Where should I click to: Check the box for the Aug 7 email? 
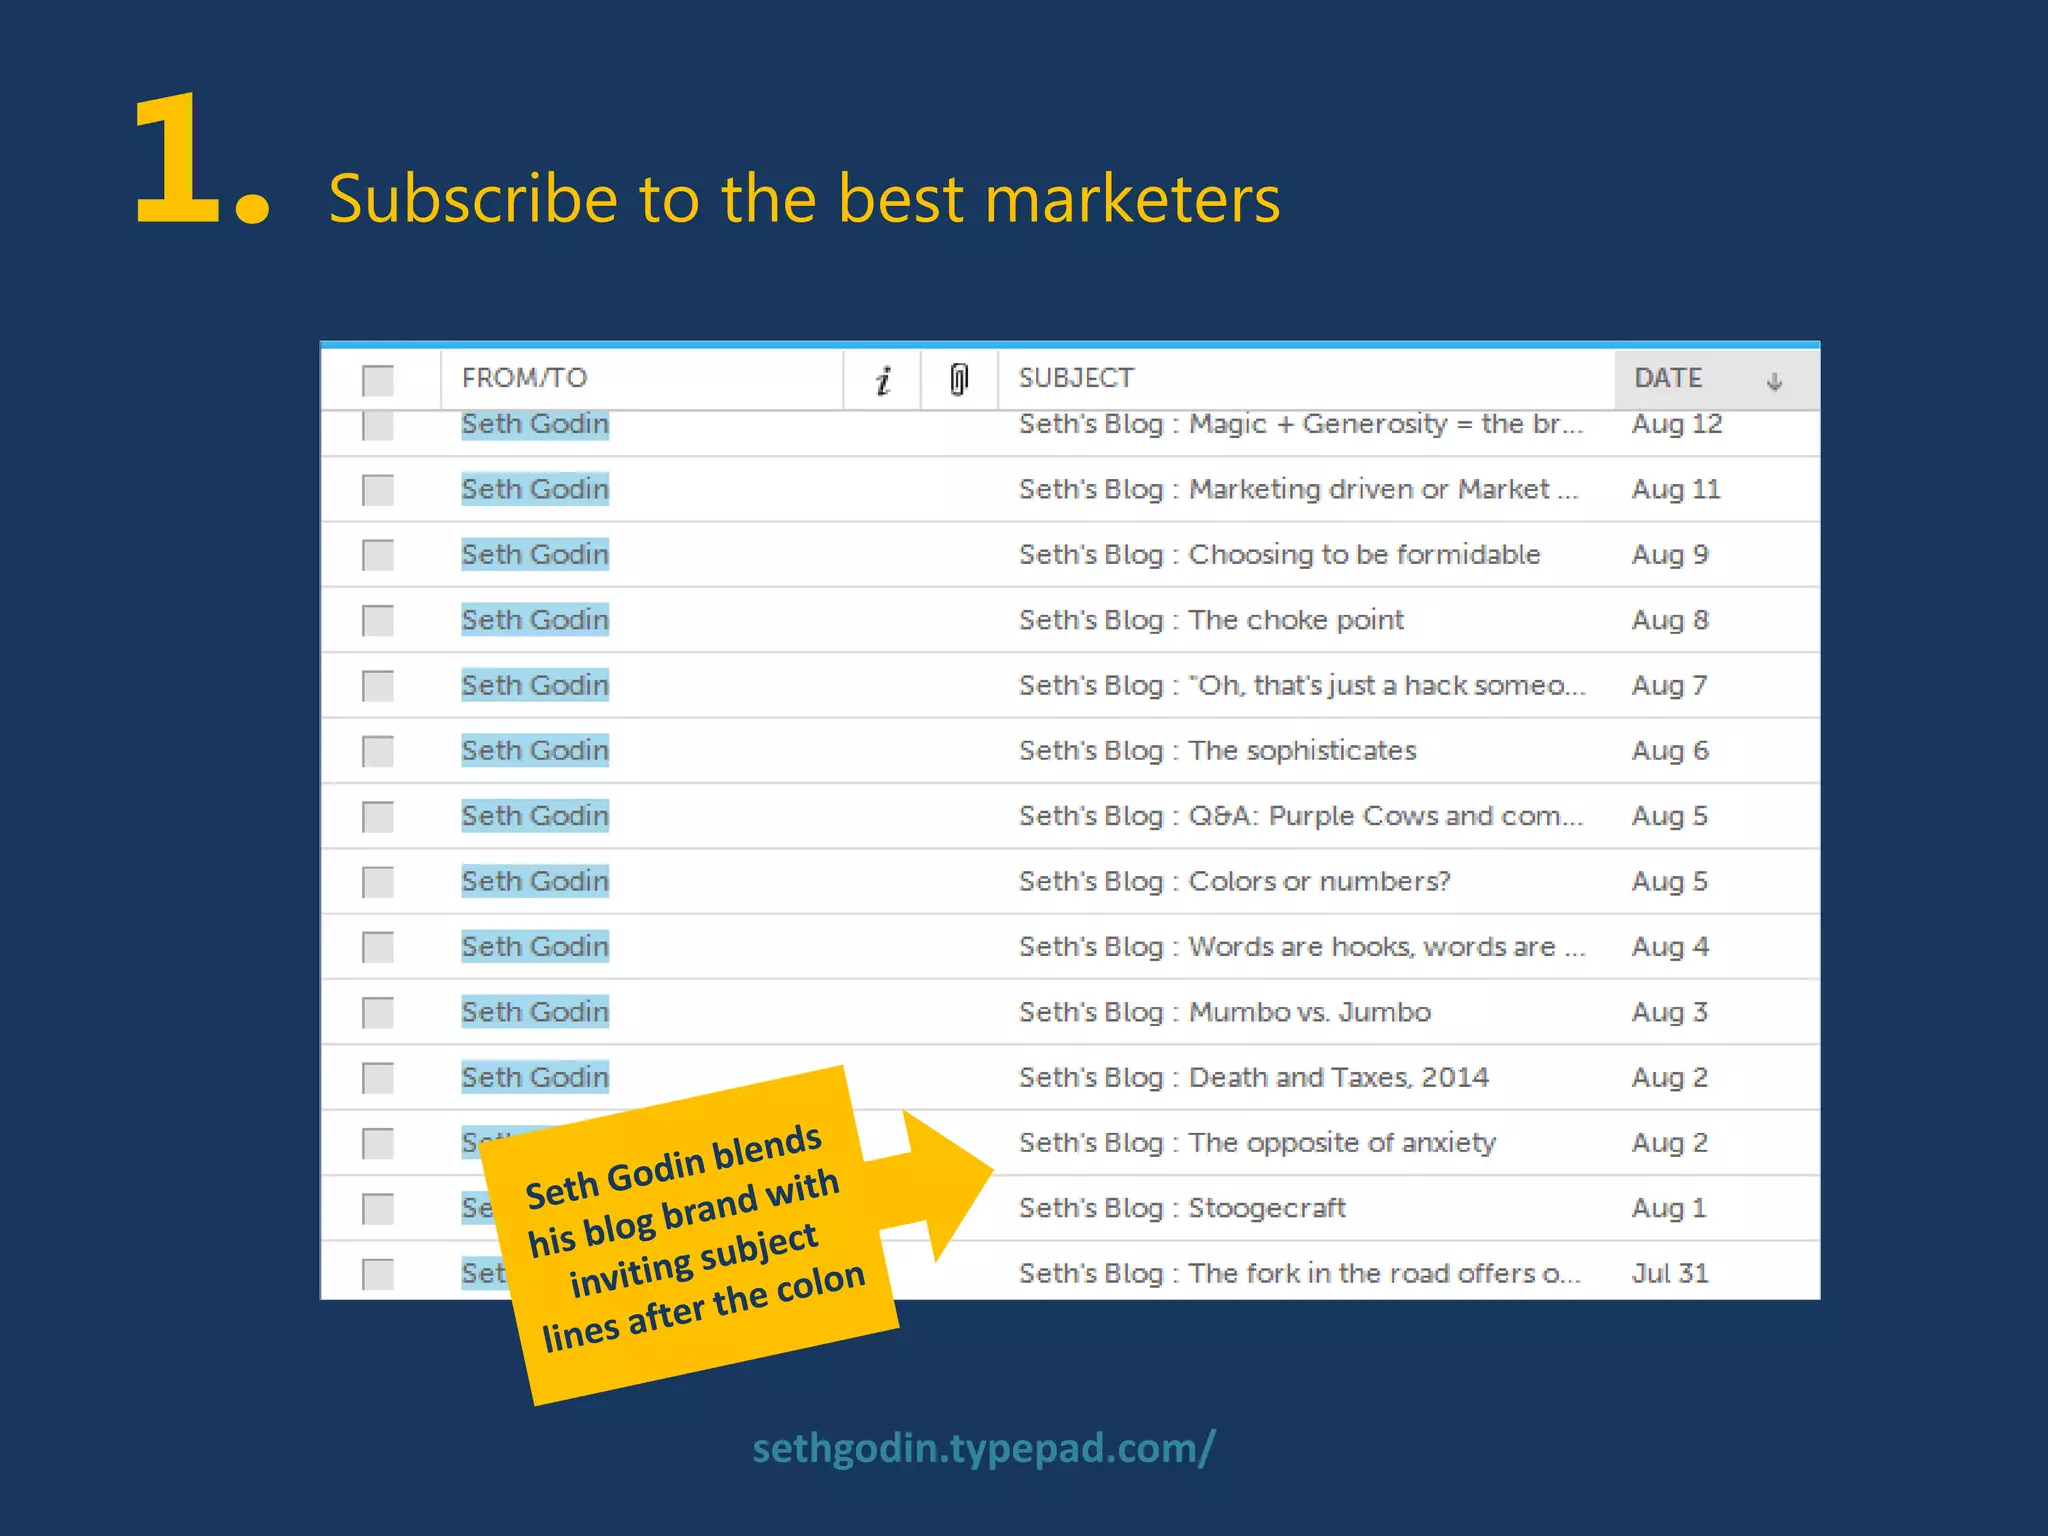click(x=378, y=686)
